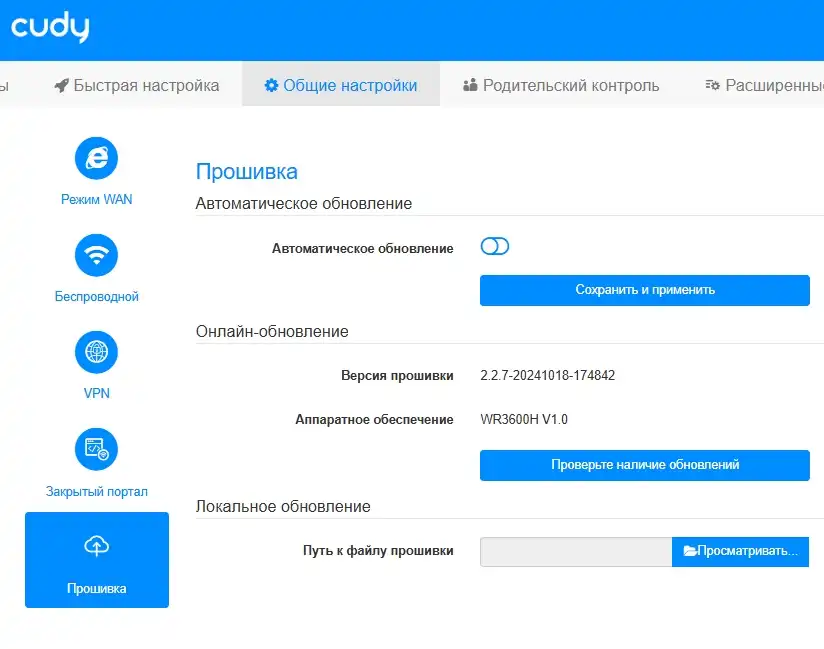Switch to the Родительский контроль tab
Viewport: 824px width, 649px height.
pos(571,85)
